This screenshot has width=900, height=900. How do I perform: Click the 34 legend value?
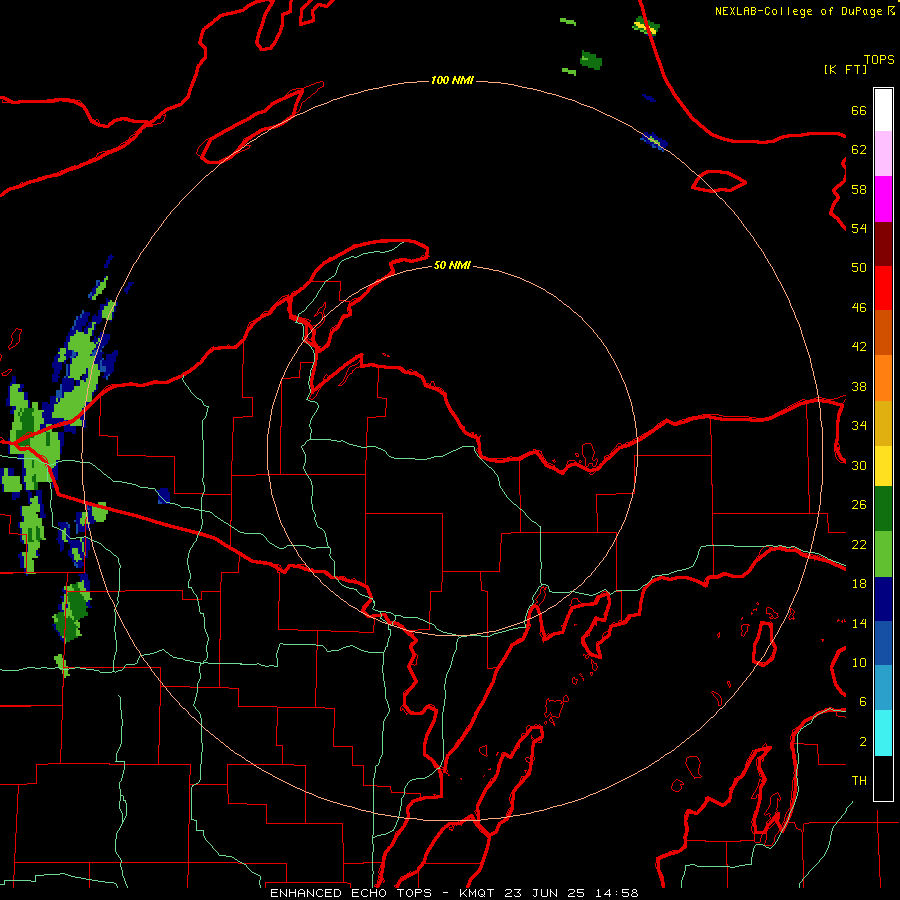point(859,426)
